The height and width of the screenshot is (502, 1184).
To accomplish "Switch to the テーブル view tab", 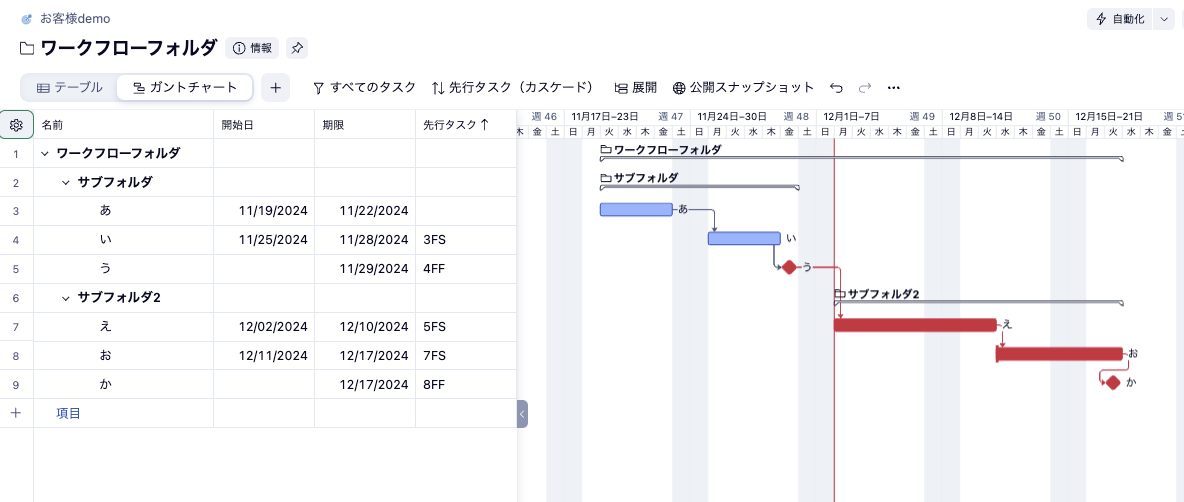I will 69,88.
